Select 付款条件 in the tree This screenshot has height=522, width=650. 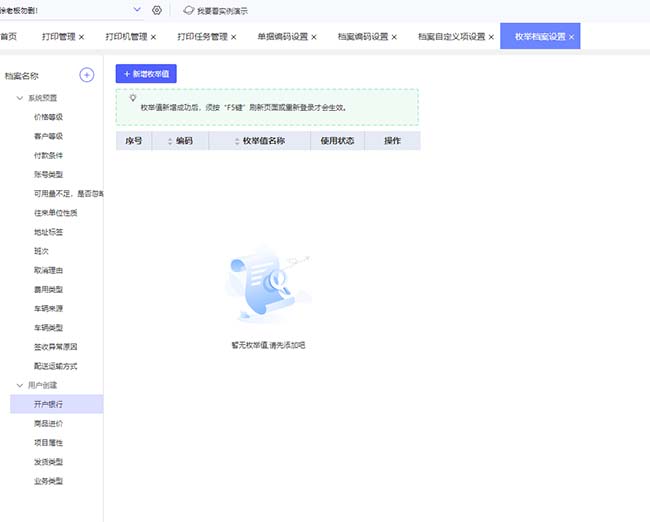click(48, 155)
